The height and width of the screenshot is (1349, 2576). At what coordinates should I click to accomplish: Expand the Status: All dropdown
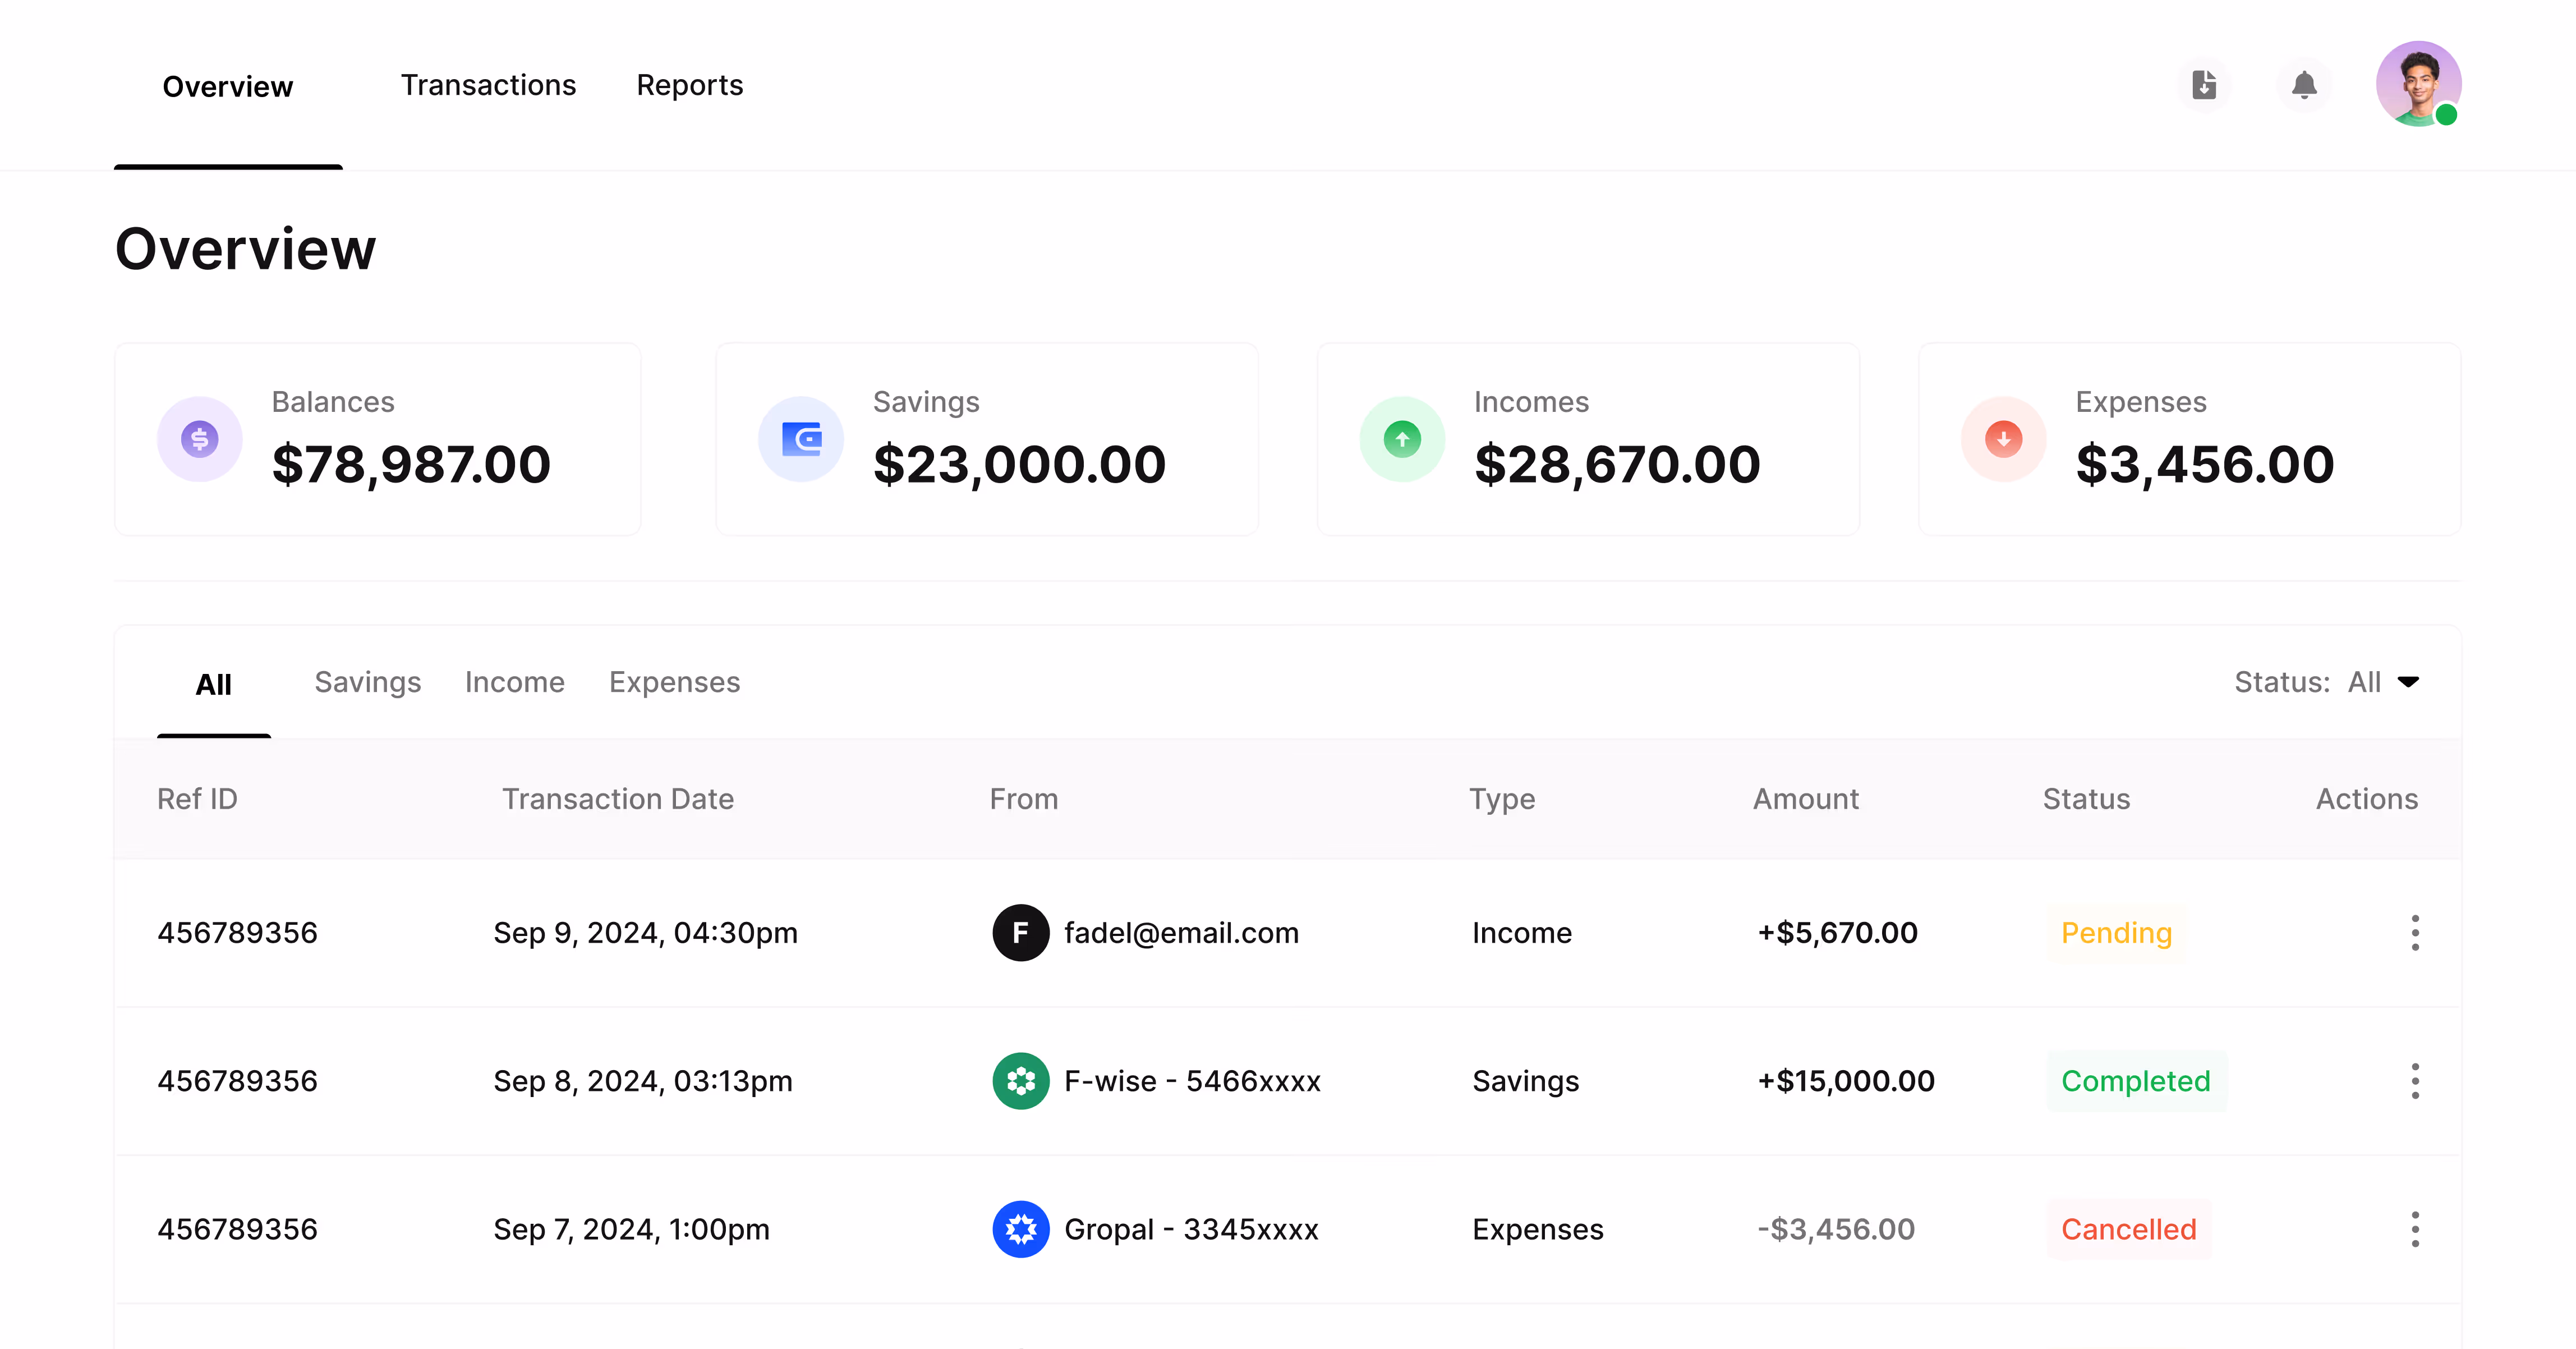2327,682
